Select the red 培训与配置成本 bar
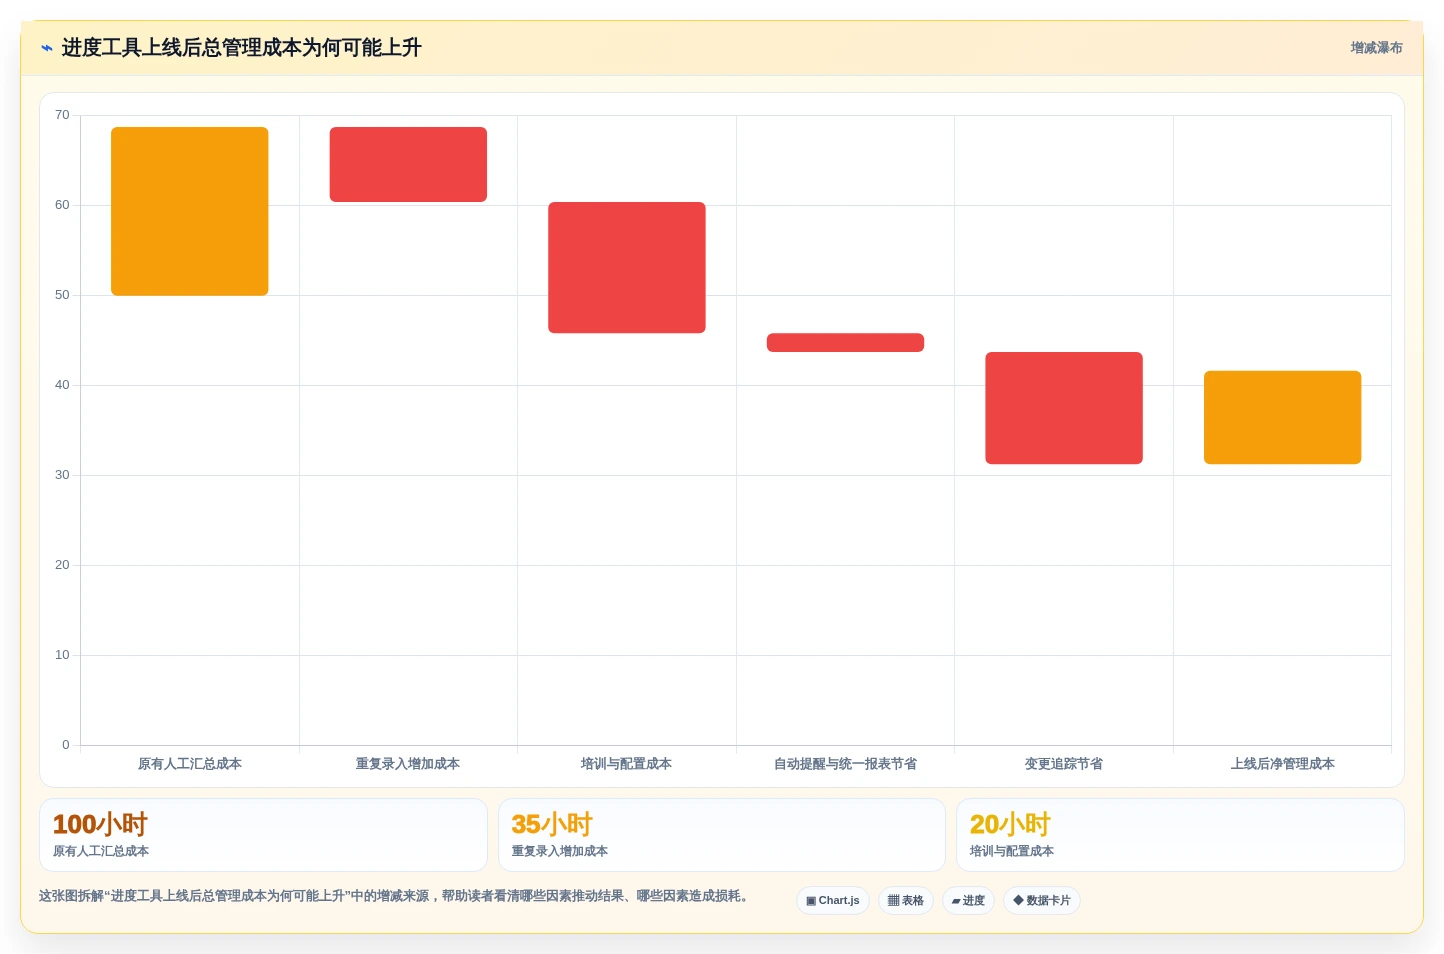 click(627, 268)
